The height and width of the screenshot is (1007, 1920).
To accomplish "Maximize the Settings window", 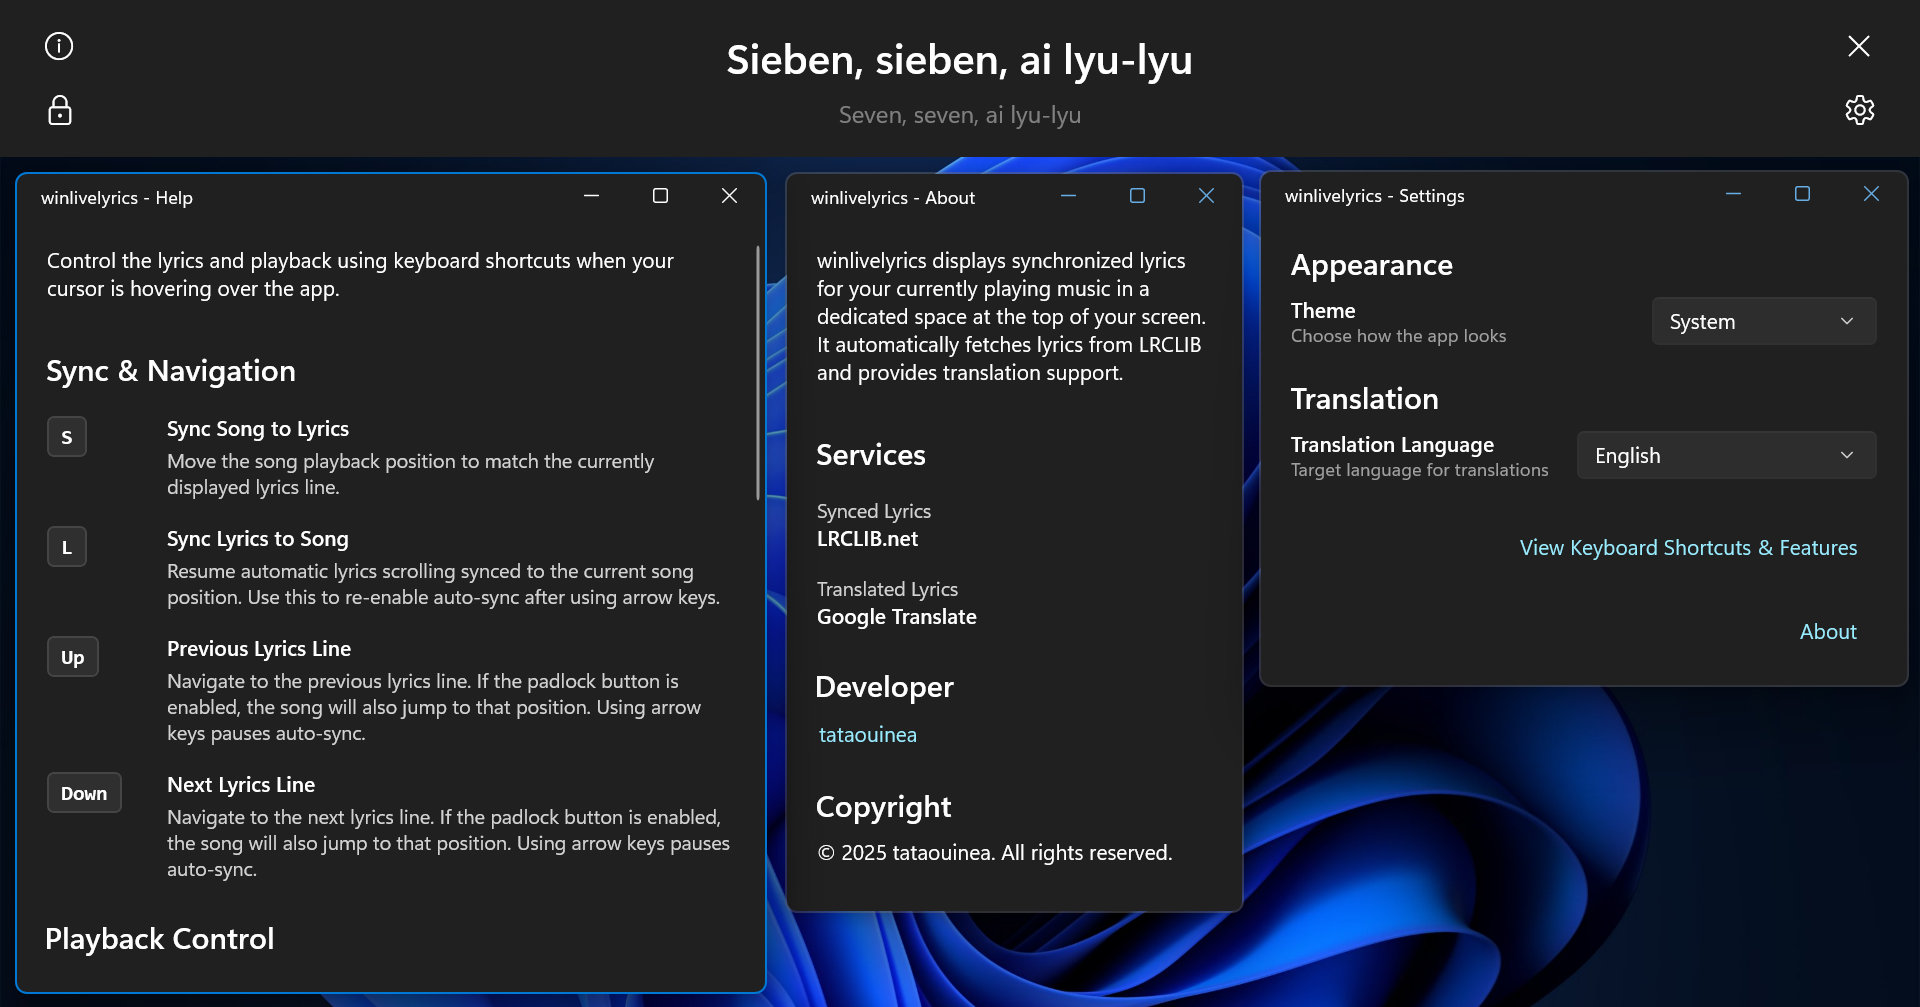I will coord(1802,194).
